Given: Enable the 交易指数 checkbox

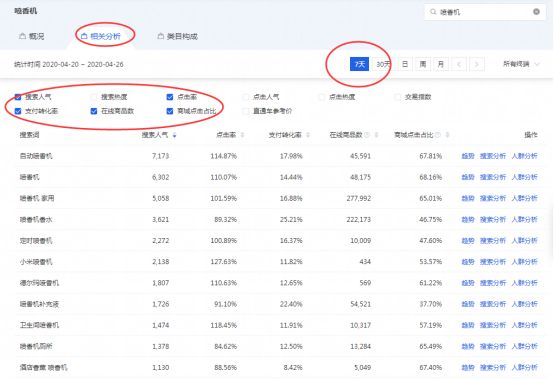Looking at the screenshot, I should pos(397,97).
